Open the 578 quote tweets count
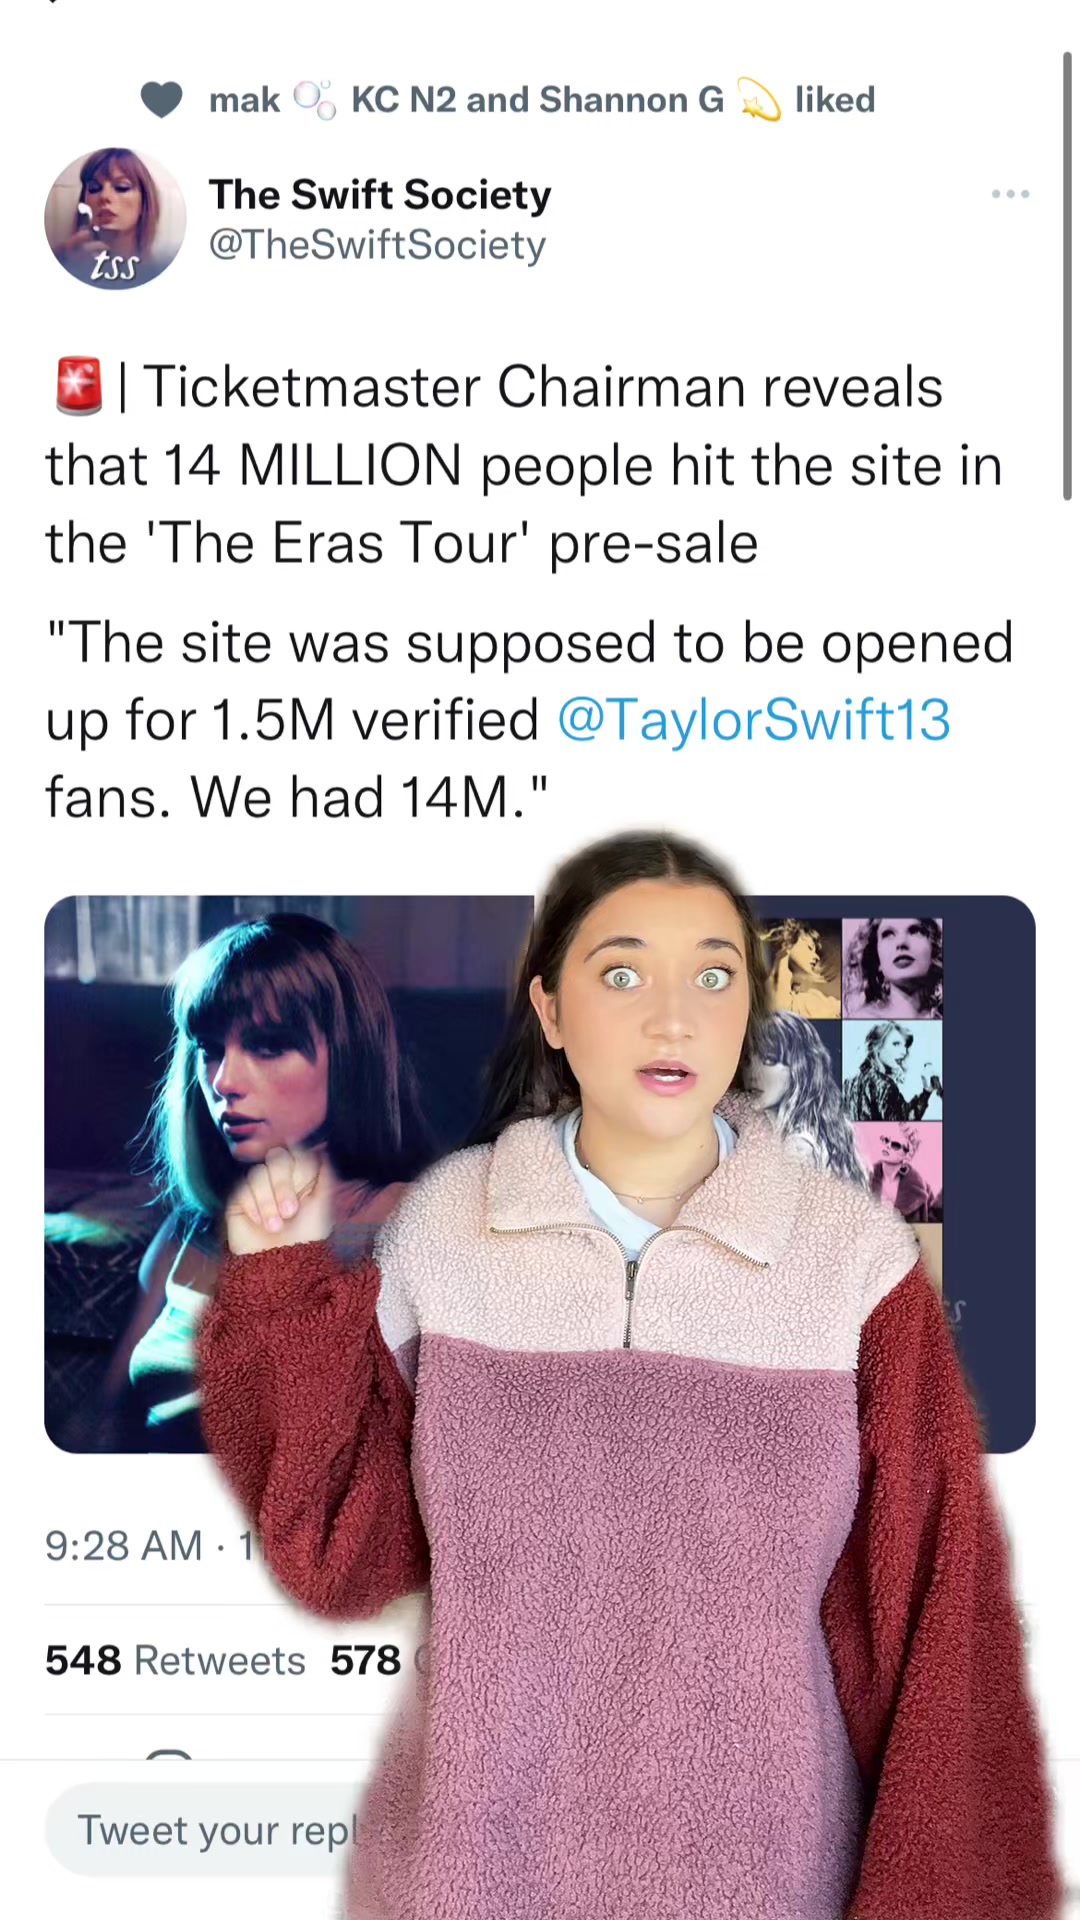The image size is (1080, 1920). pyautogui.click(x=366, y=1660)
